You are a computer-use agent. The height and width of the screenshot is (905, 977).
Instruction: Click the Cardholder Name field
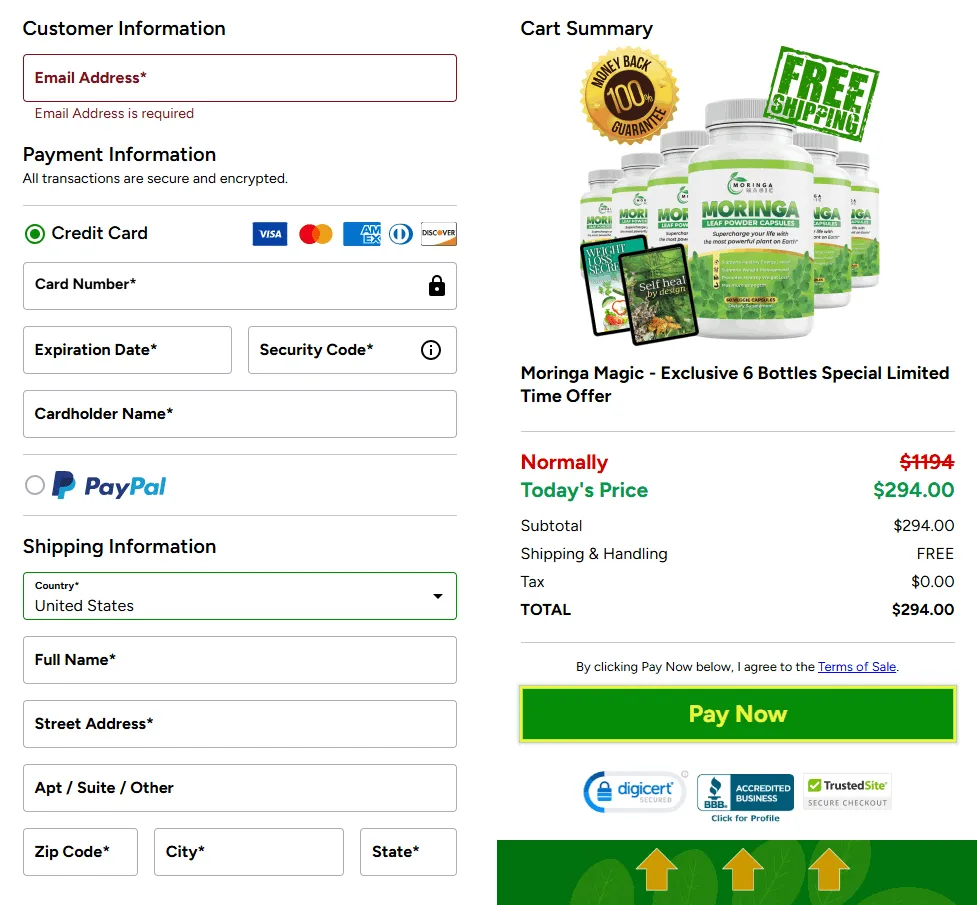click(x=240, y=414)
